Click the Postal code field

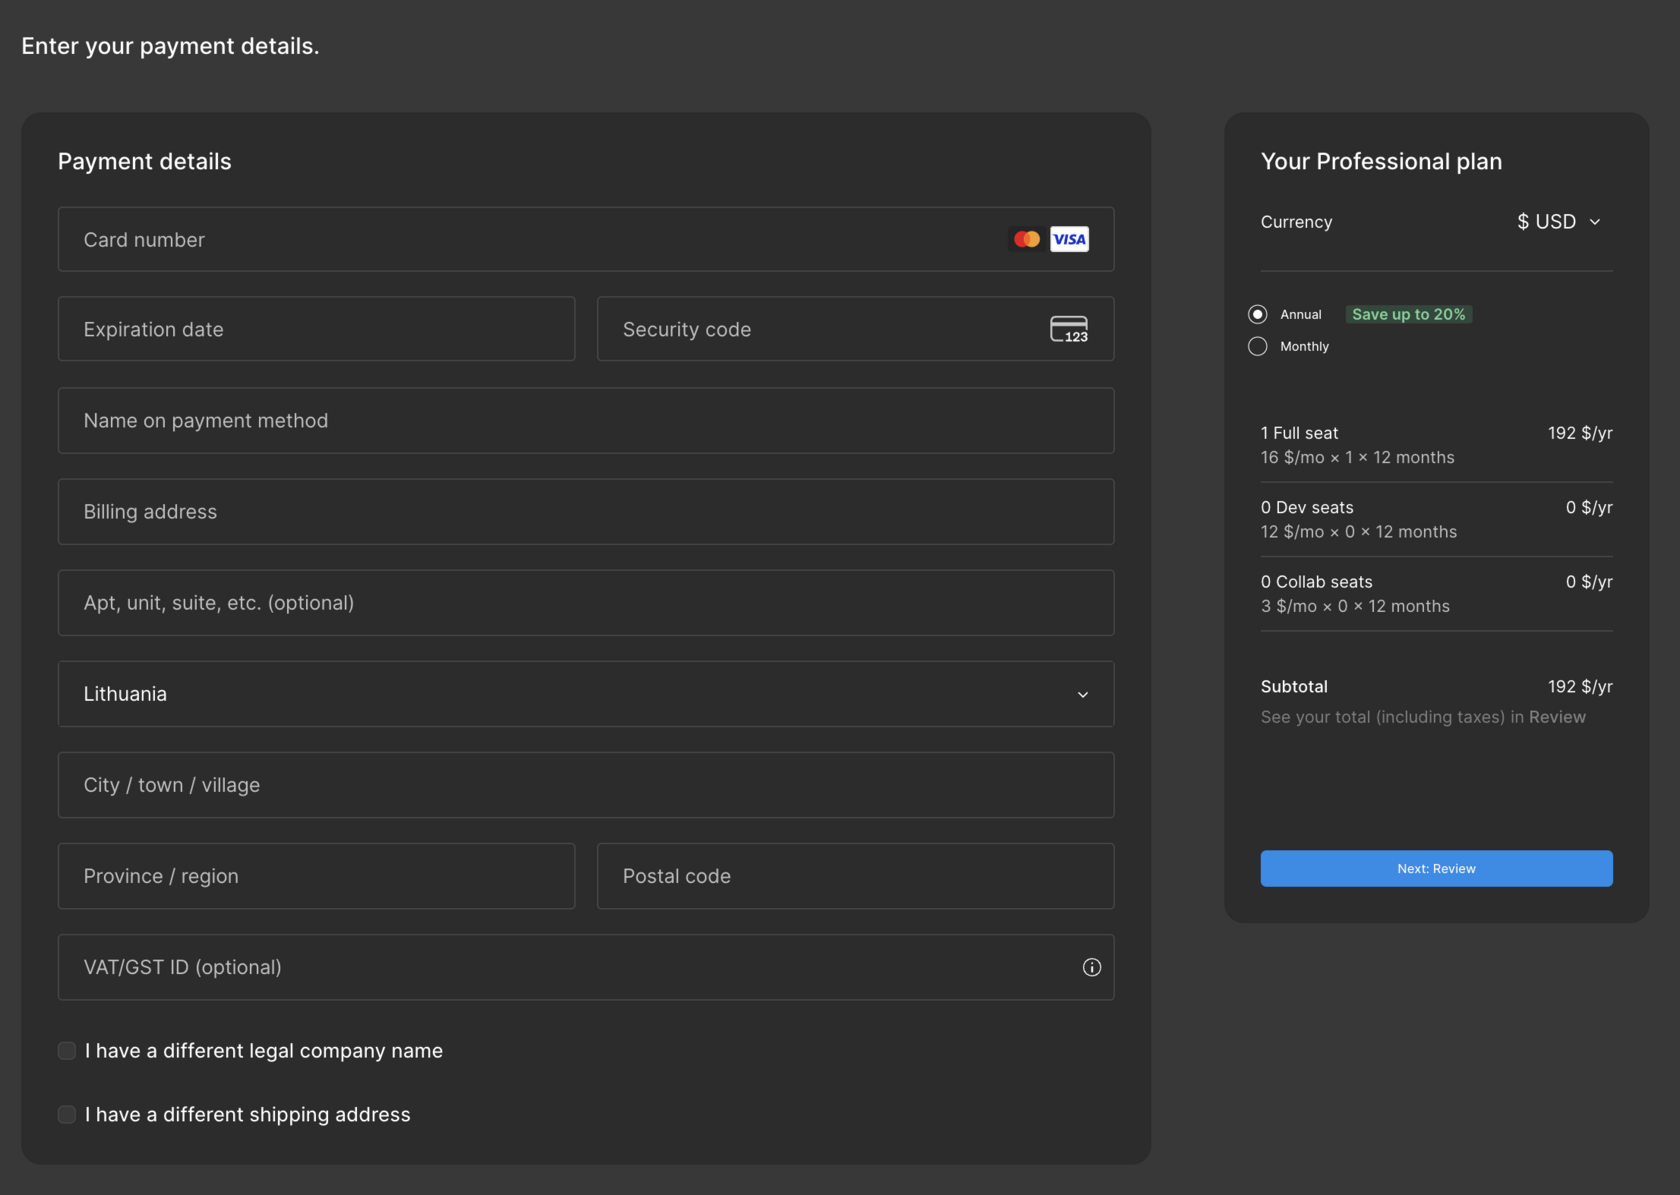[x=855, y=876]
